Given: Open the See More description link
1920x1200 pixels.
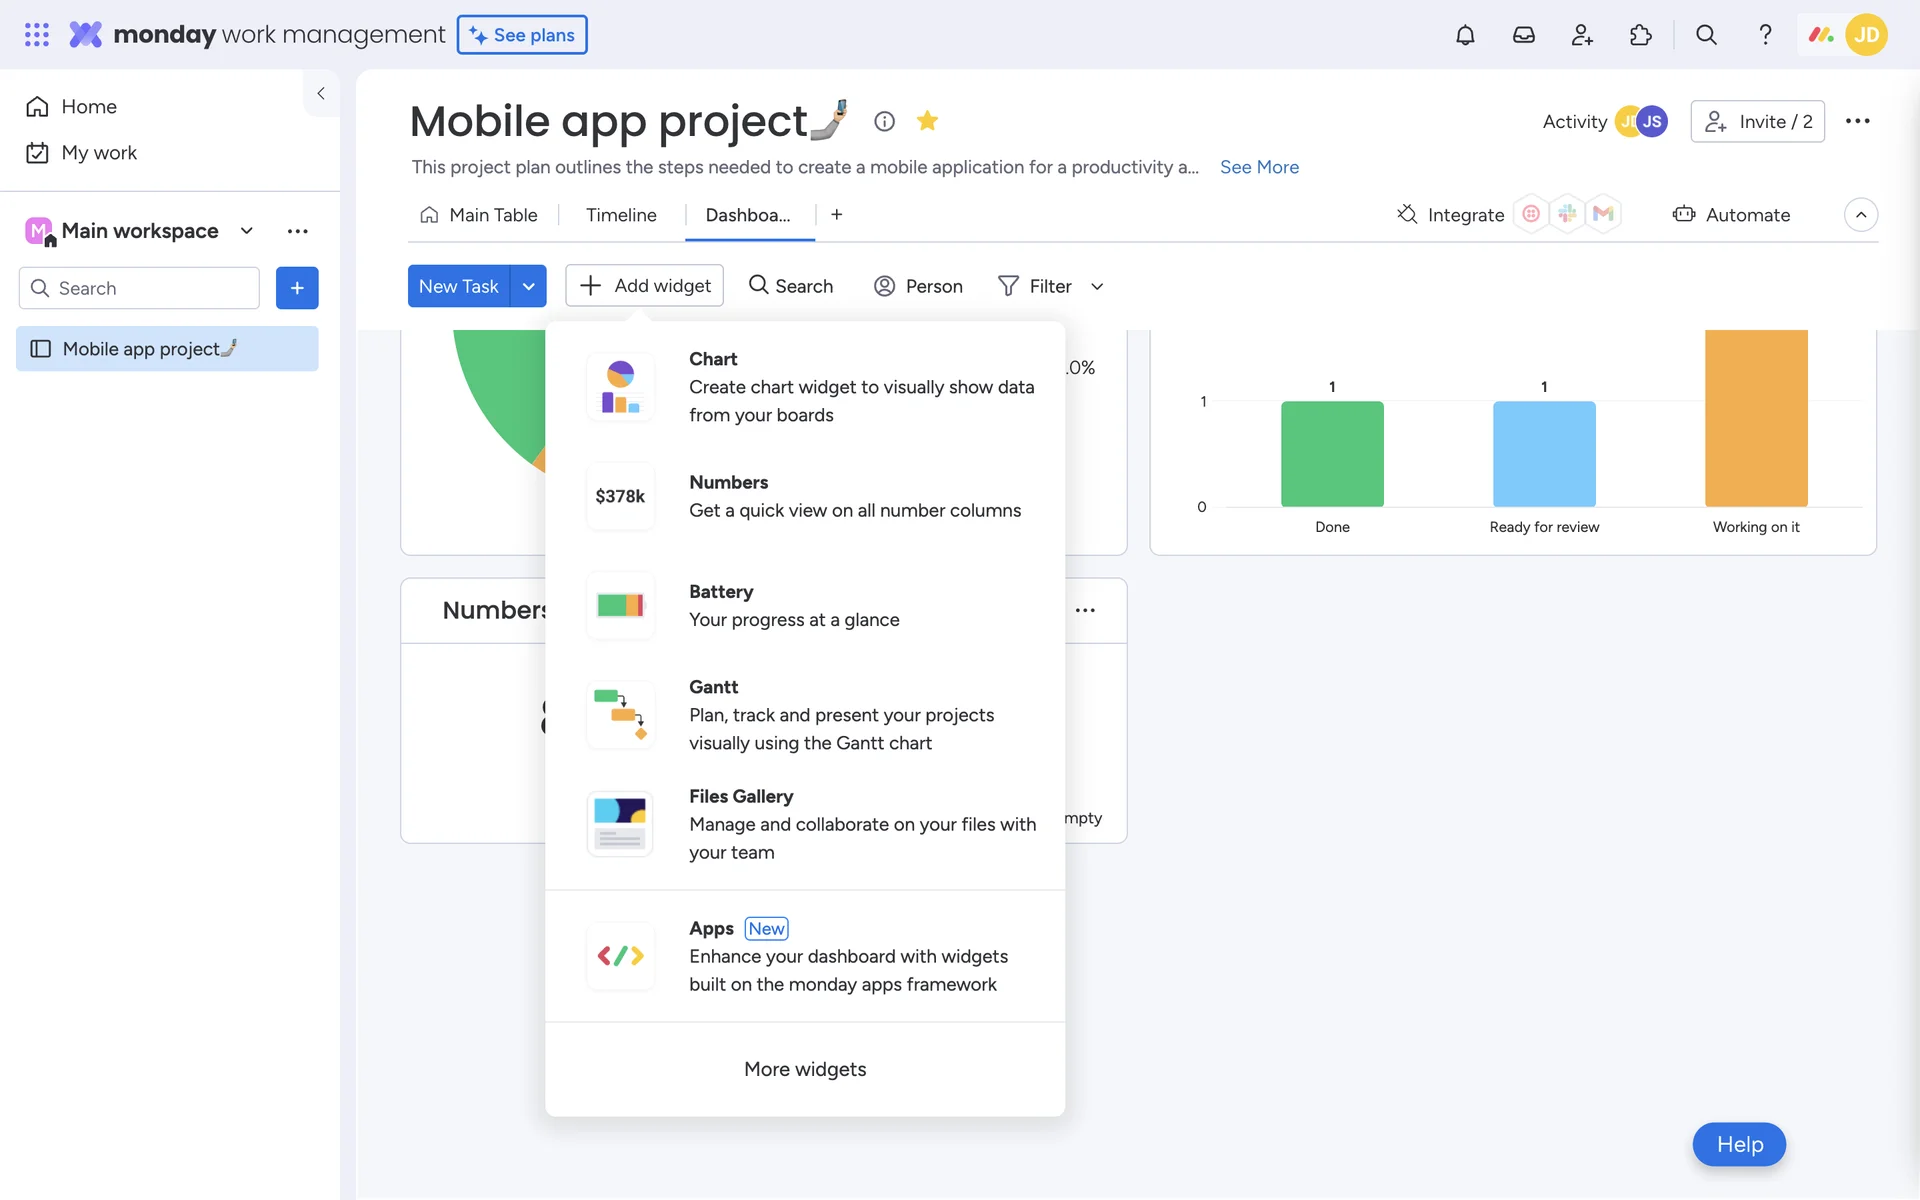Looking at the screenshot, I should click(x=1259, y=167).
